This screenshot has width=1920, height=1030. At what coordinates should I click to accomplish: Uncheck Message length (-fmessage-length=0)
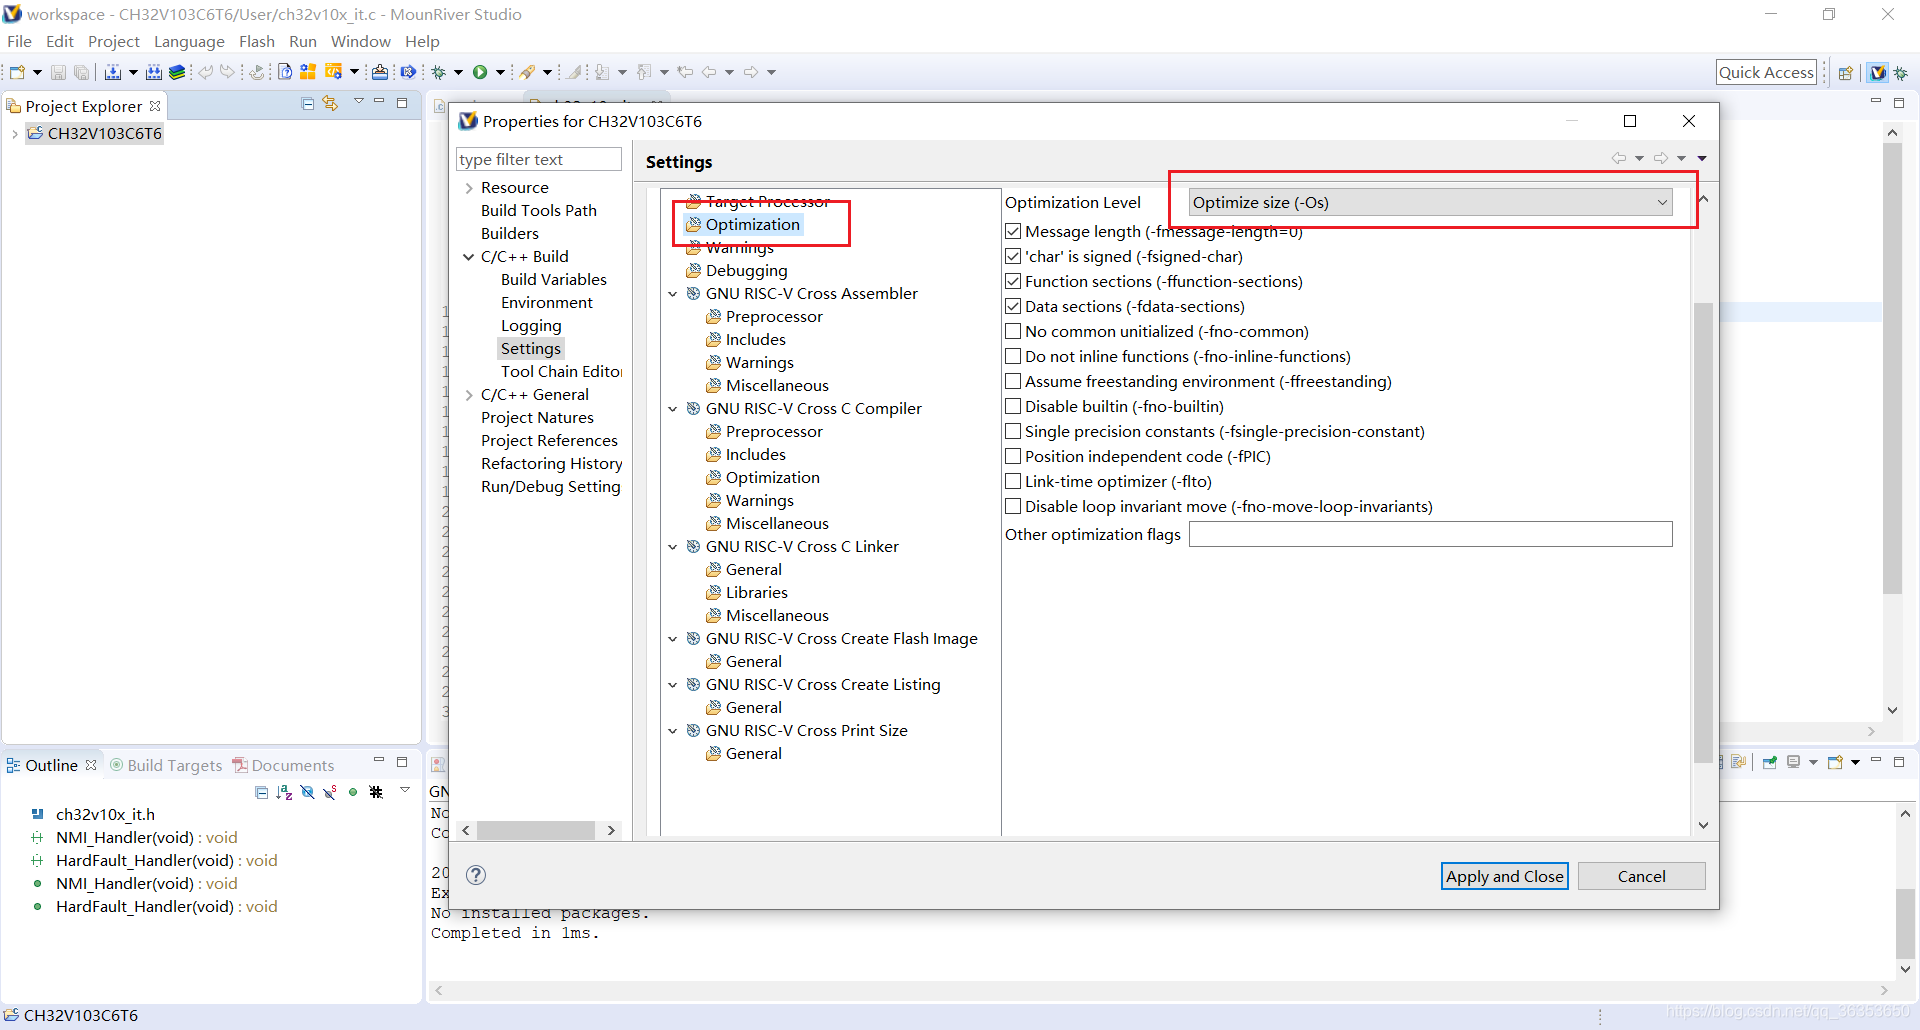1013,231
